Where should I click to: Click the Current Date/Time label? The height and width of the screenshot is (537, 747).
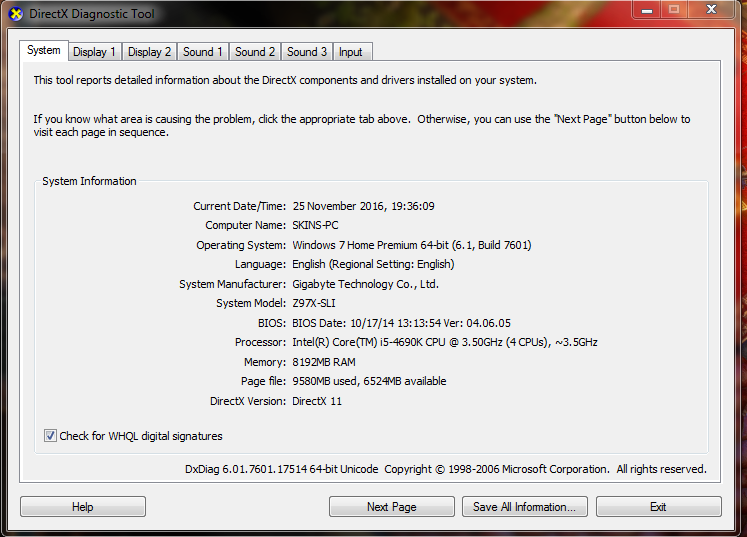(240, 206)
